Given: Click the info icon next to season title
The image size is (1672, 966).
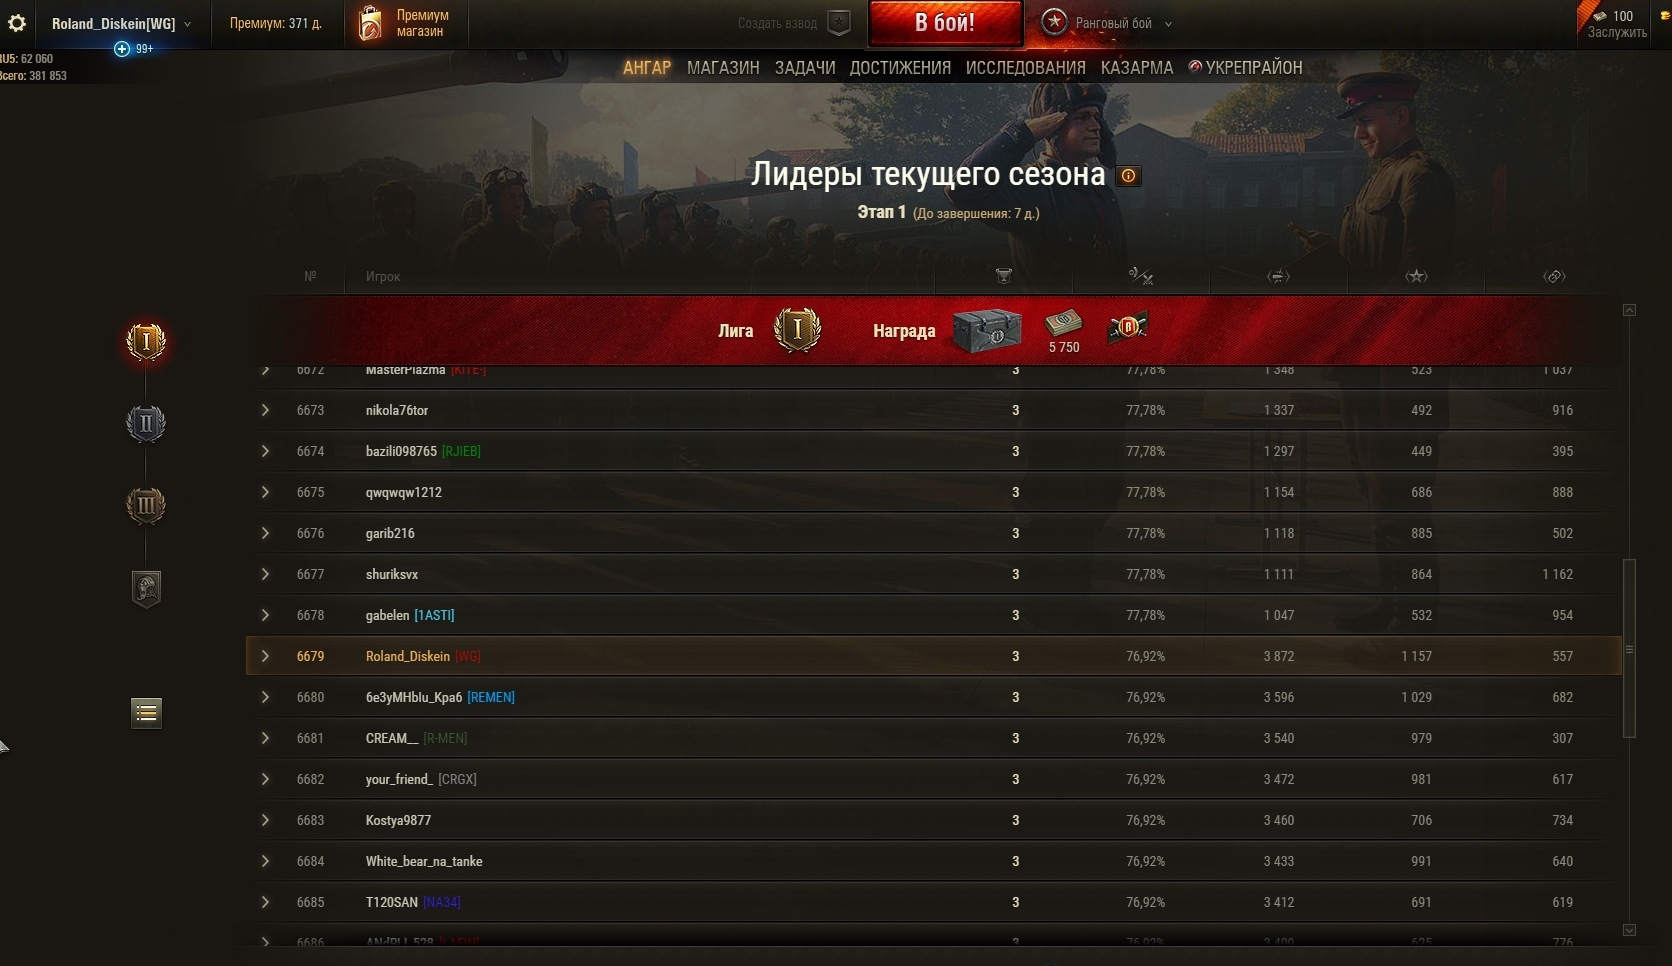Looking at the screenshot, I should pos(1128,176).
